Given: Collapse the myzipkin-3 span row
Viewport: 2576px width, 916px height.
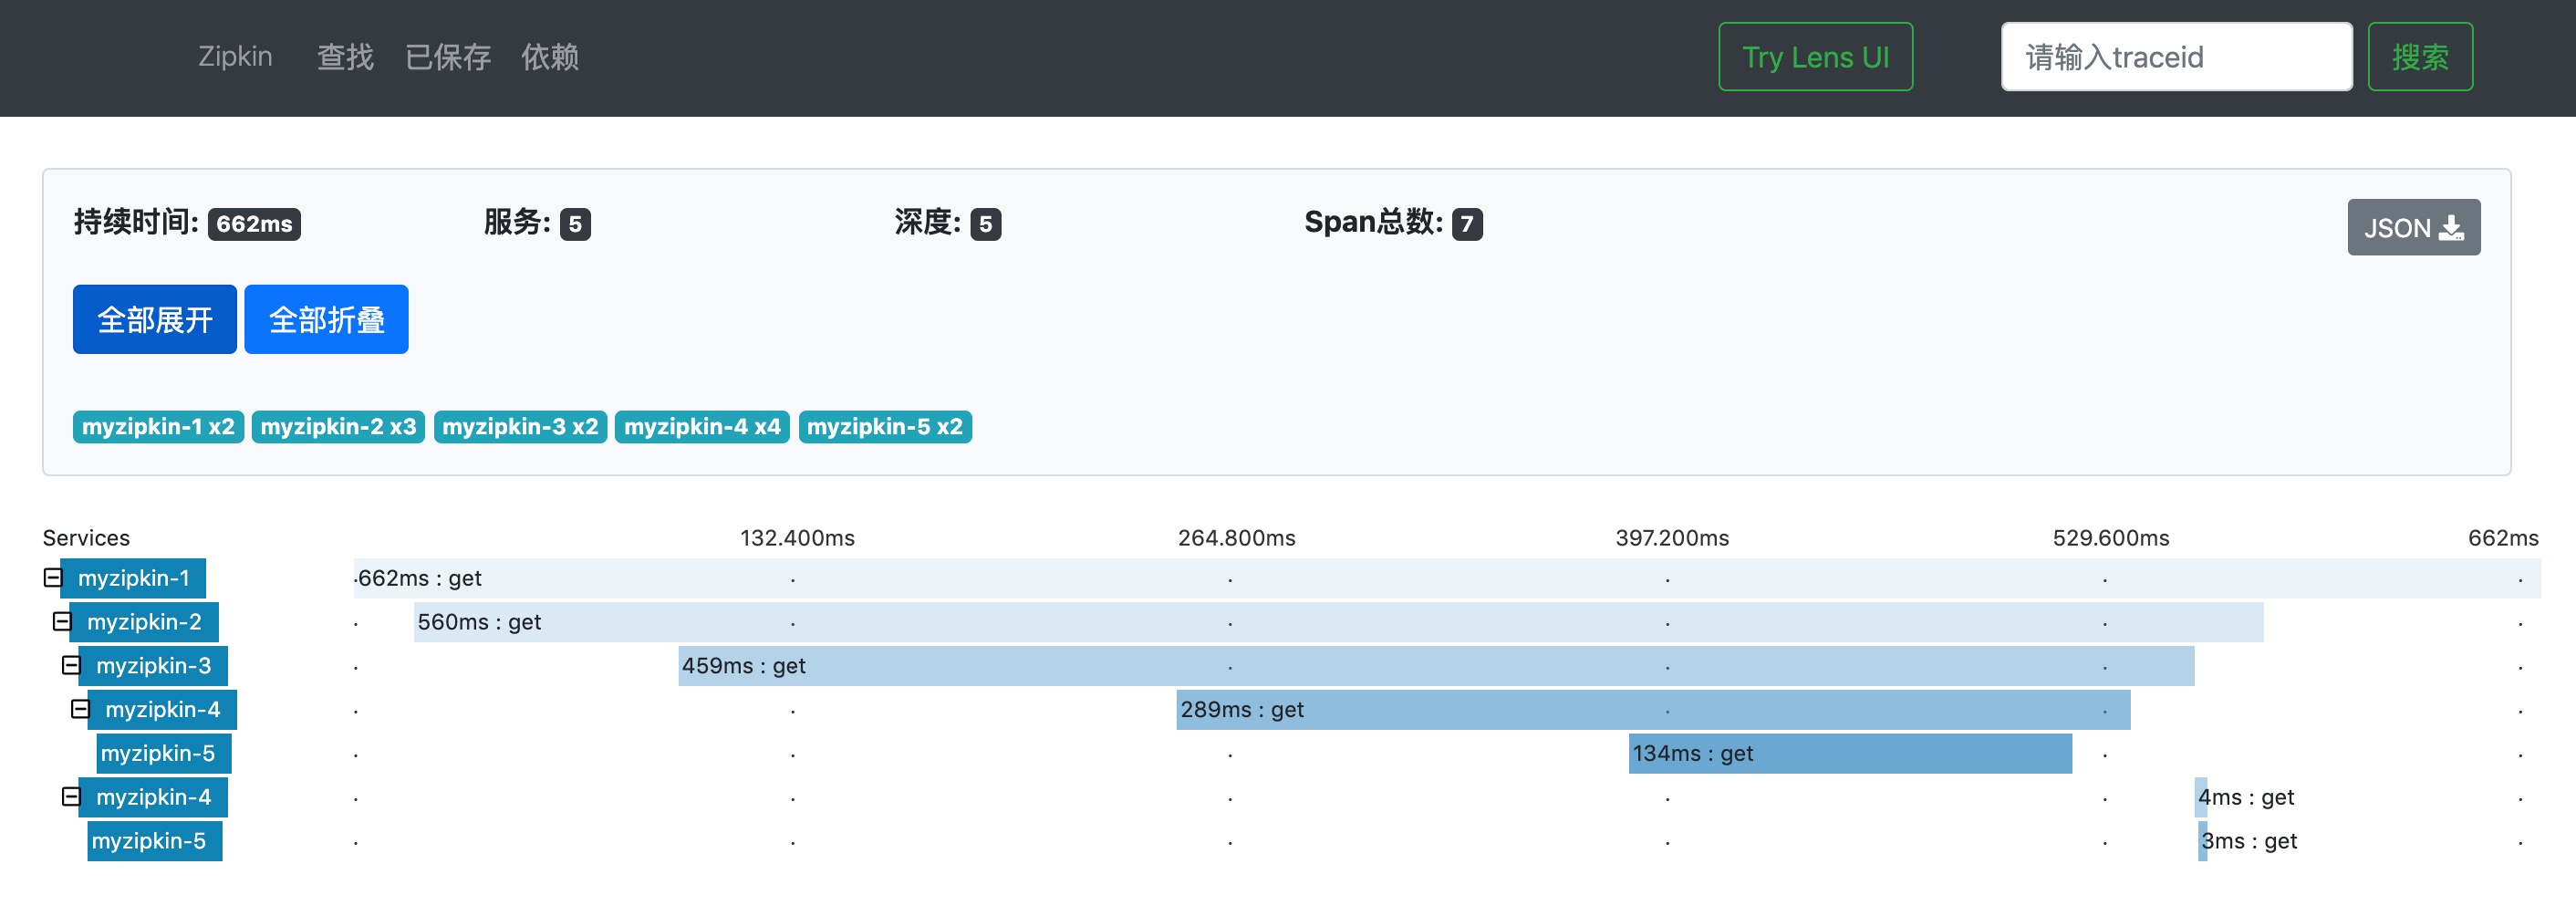Looking at the screenshot, I should [71, 666].
